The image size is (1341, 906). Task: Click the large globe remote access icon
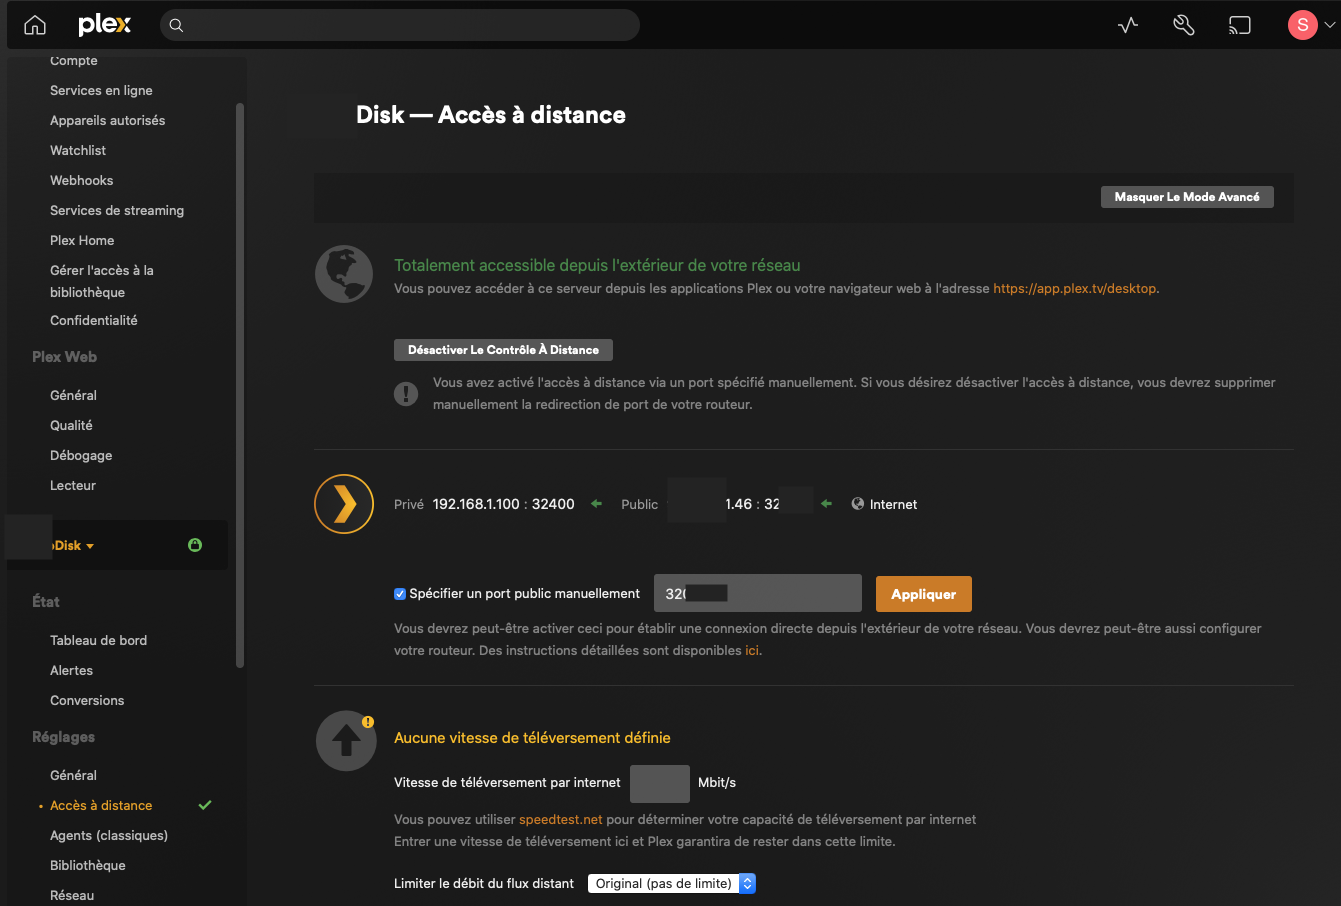point(344,274)
